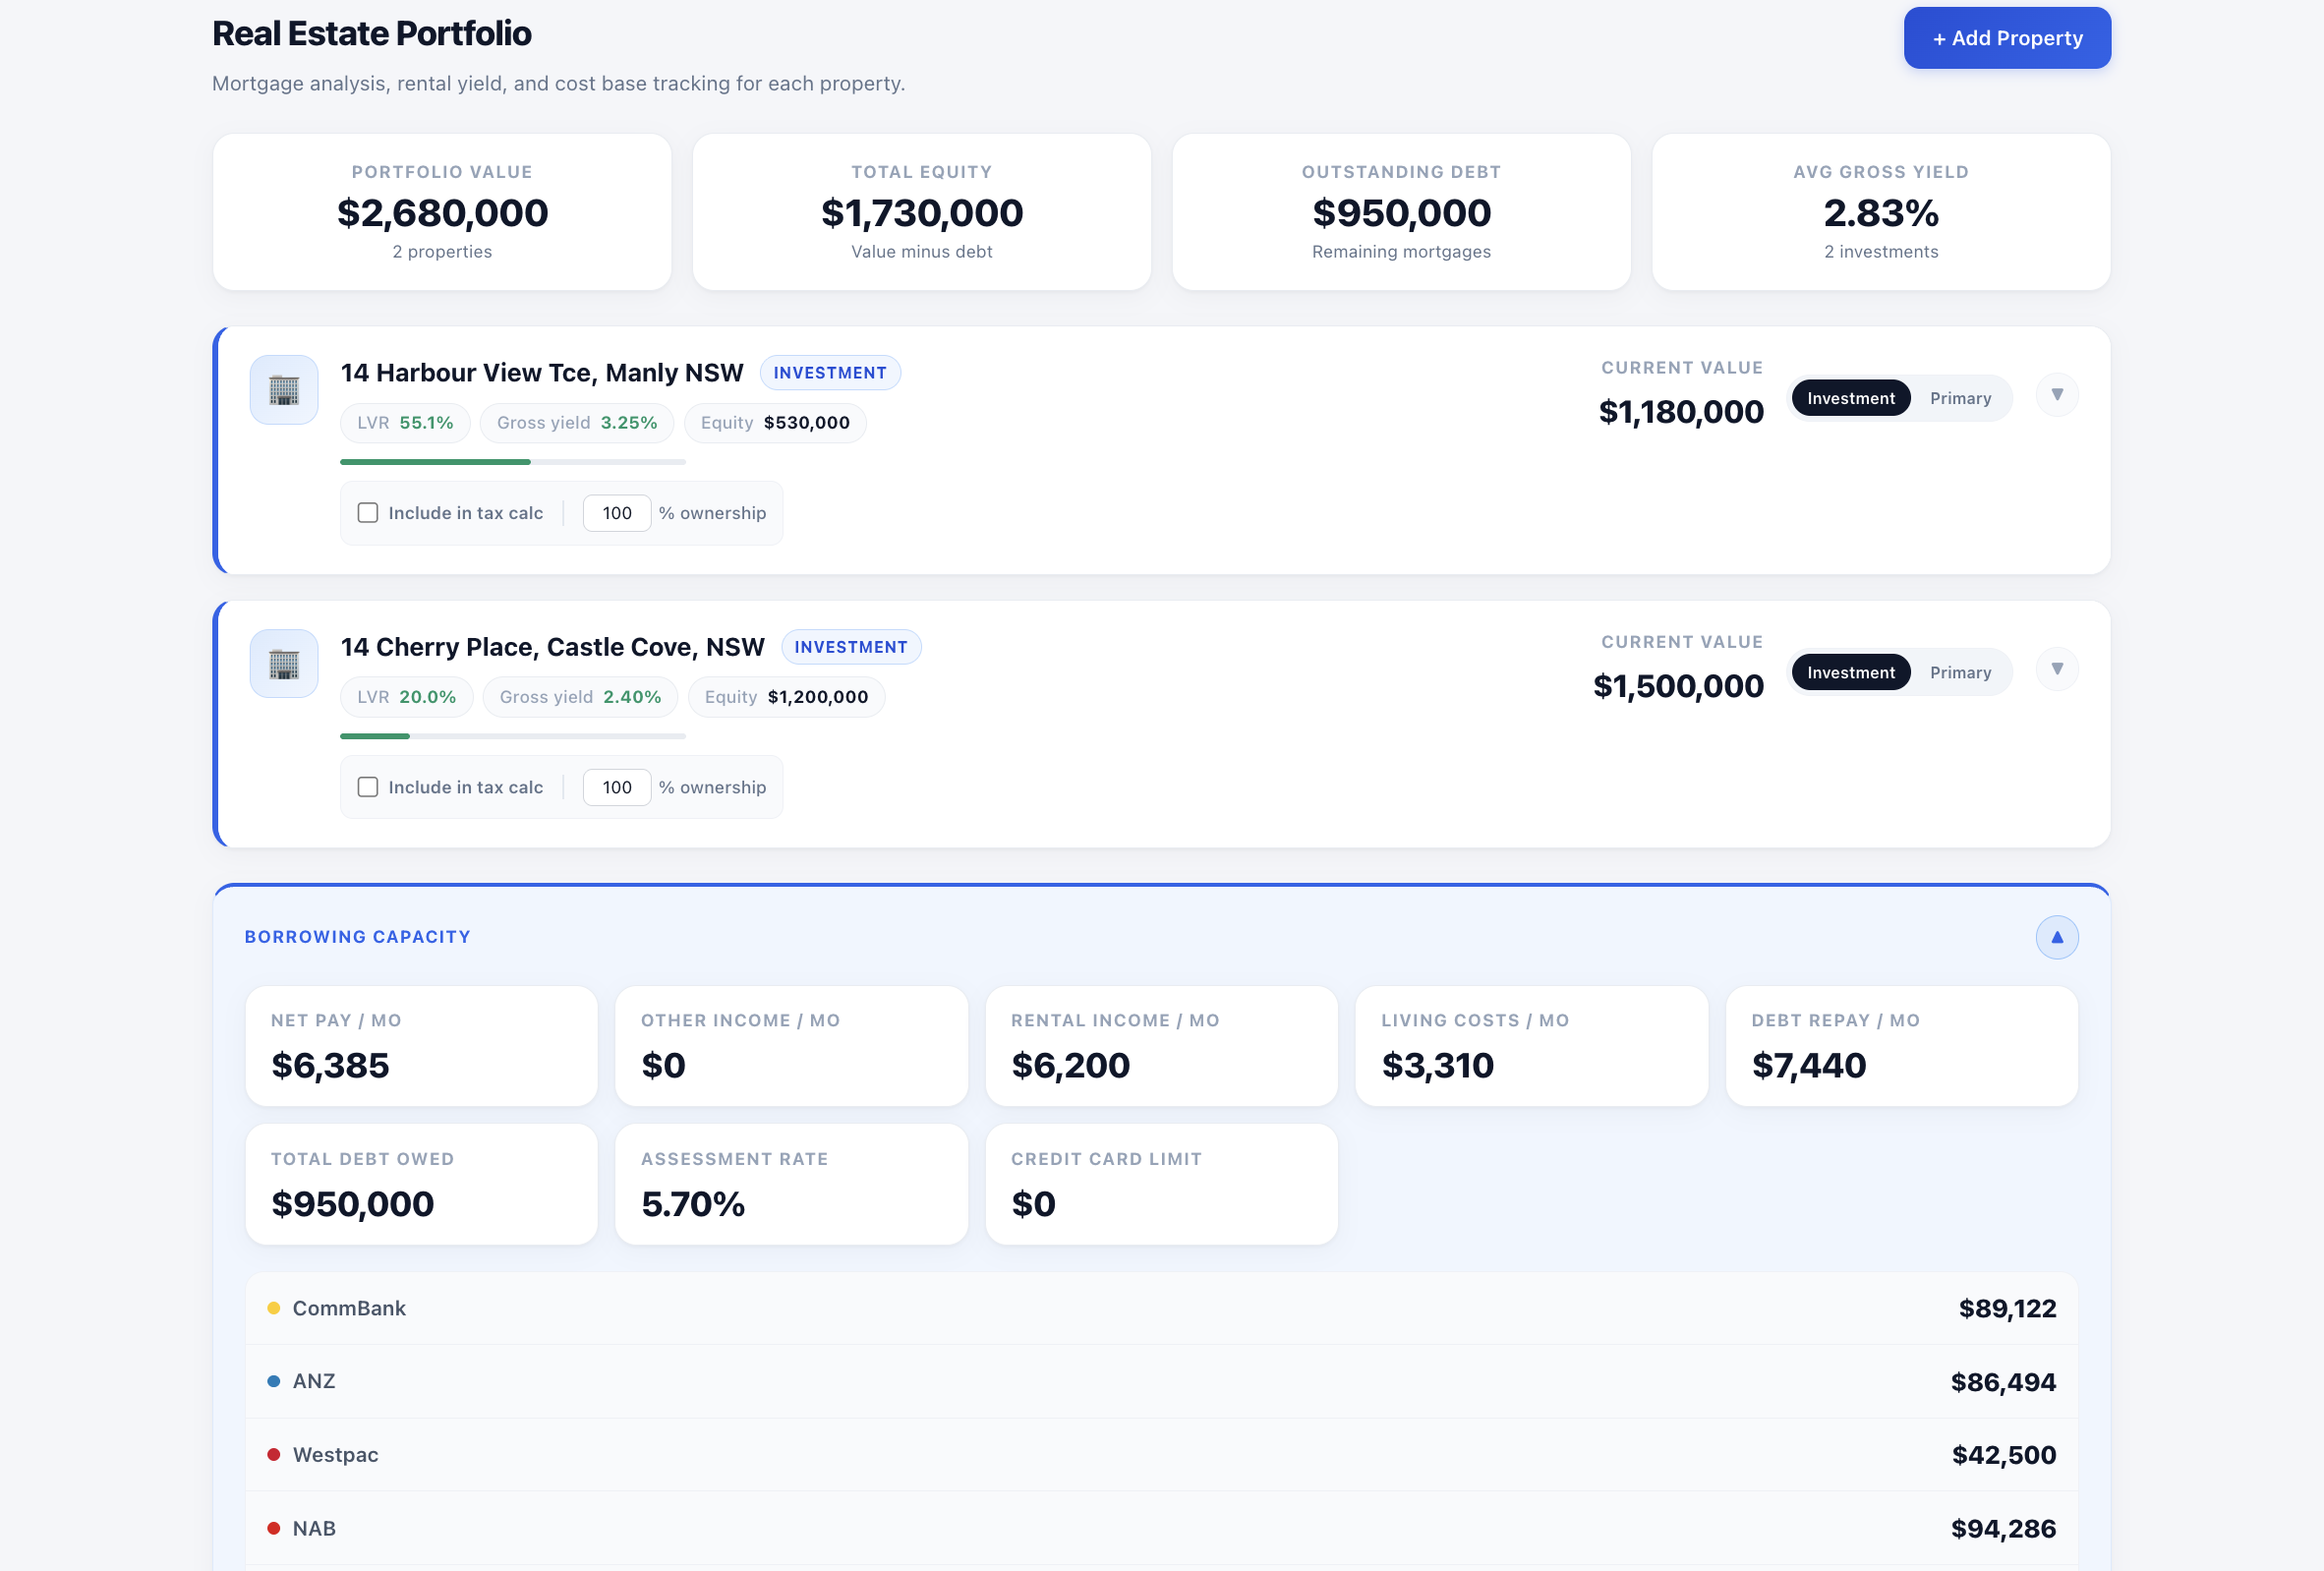Image resolution: width=2324 pixels, height=1571 pixels.
Task: Click the blue dot beside ANZ
Action: point(273,1381)
